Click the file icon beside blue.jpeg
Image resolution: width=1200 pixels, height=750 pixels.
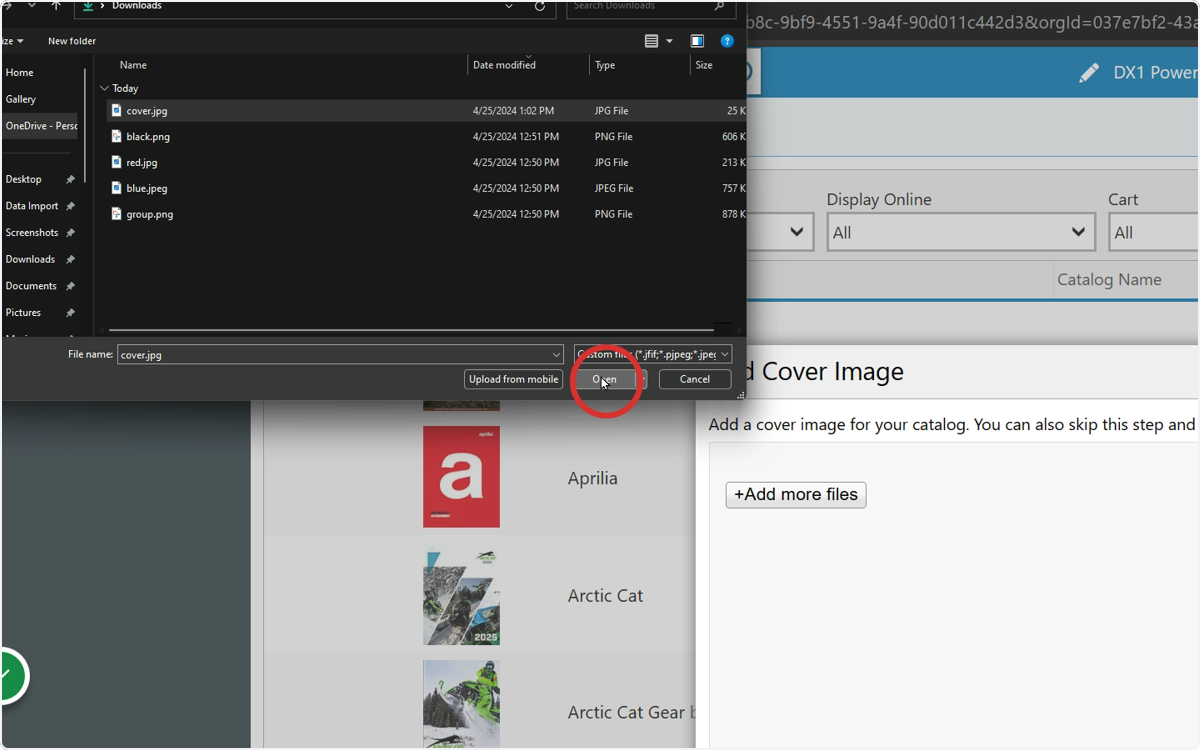(117, 188)
